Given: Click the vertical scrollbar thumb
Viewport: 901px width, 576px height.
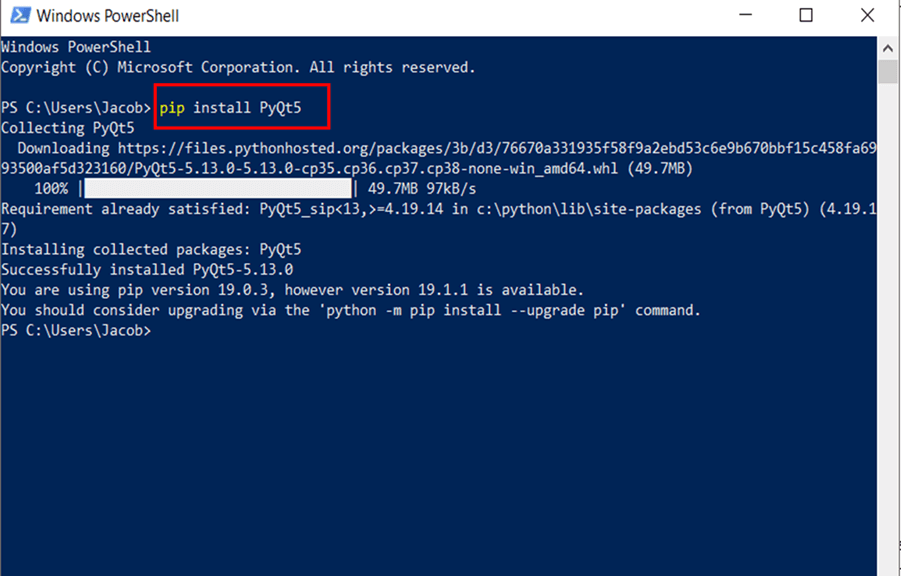Looking at the screenshot, I should (x=888, y=72).
